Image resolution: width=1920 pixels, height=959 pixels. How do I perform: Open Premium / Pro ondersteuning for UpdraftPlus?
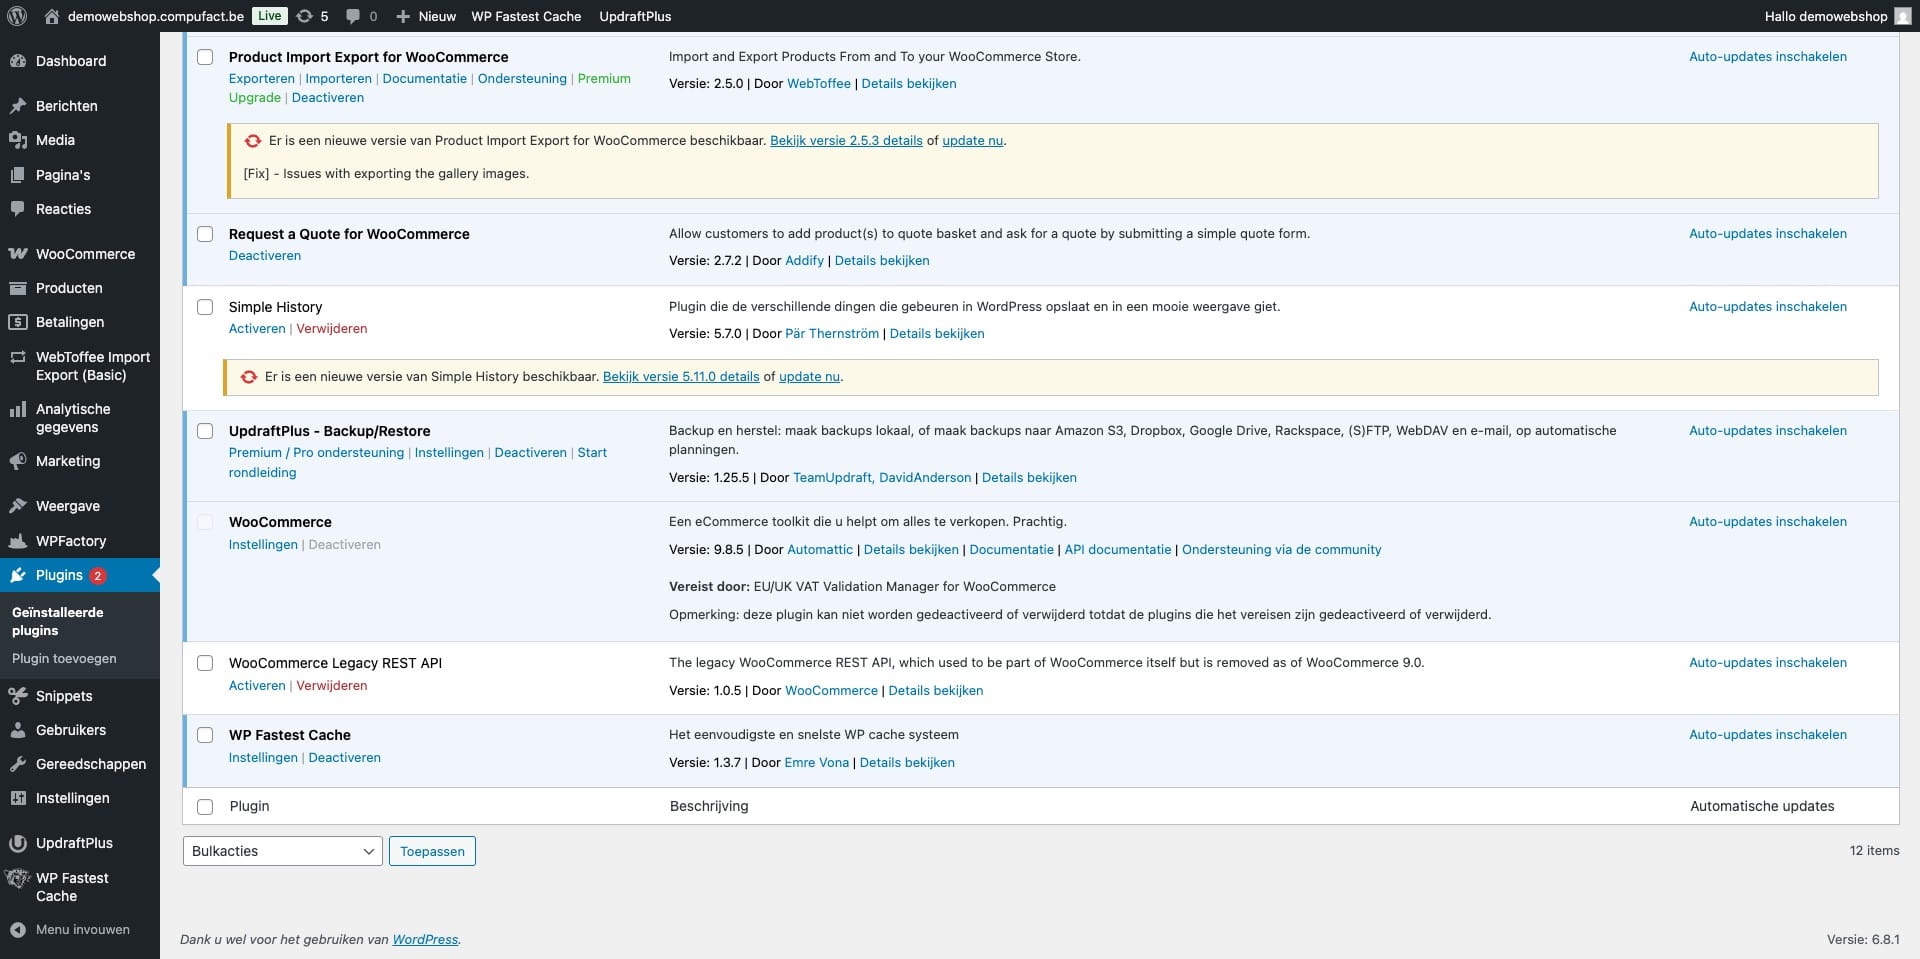(x=316, y=453)
